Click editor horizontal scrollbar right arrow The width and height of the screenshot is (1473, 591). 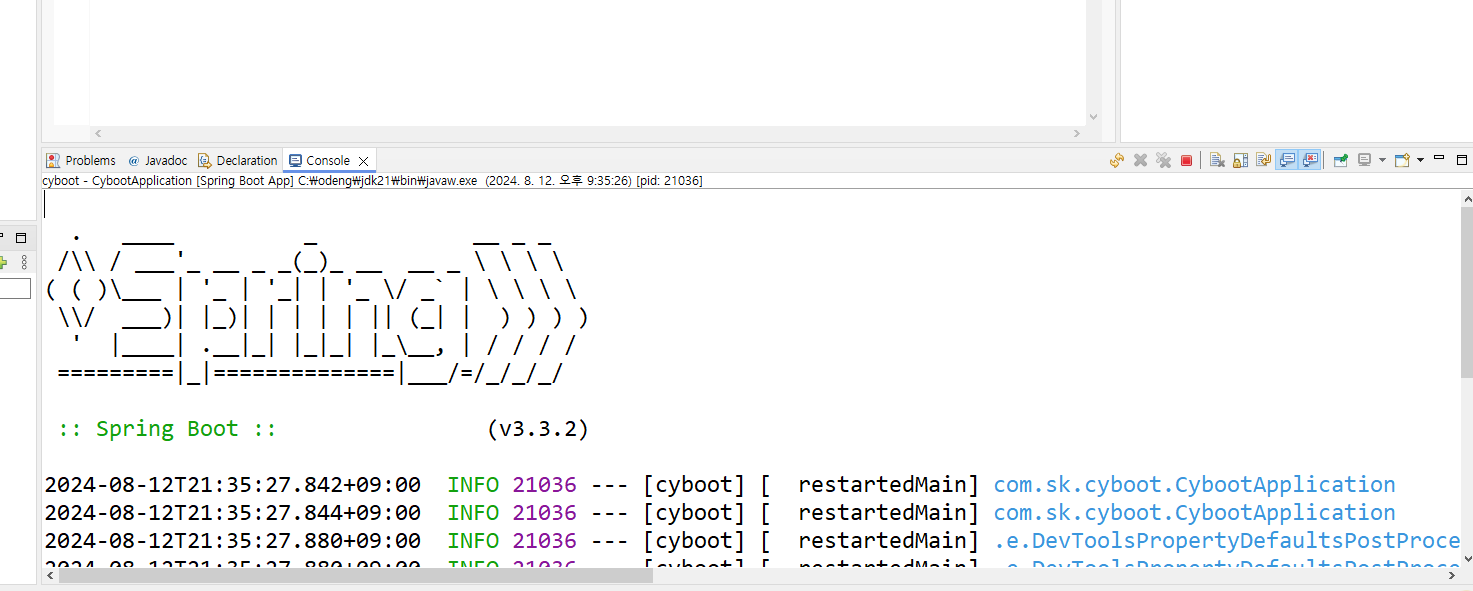[1077, 133]
